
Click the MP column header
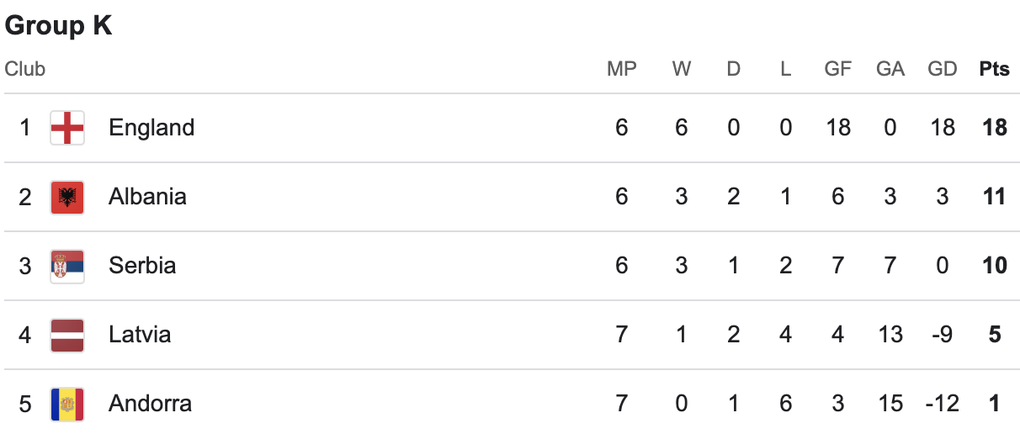(x=622, y=70)
